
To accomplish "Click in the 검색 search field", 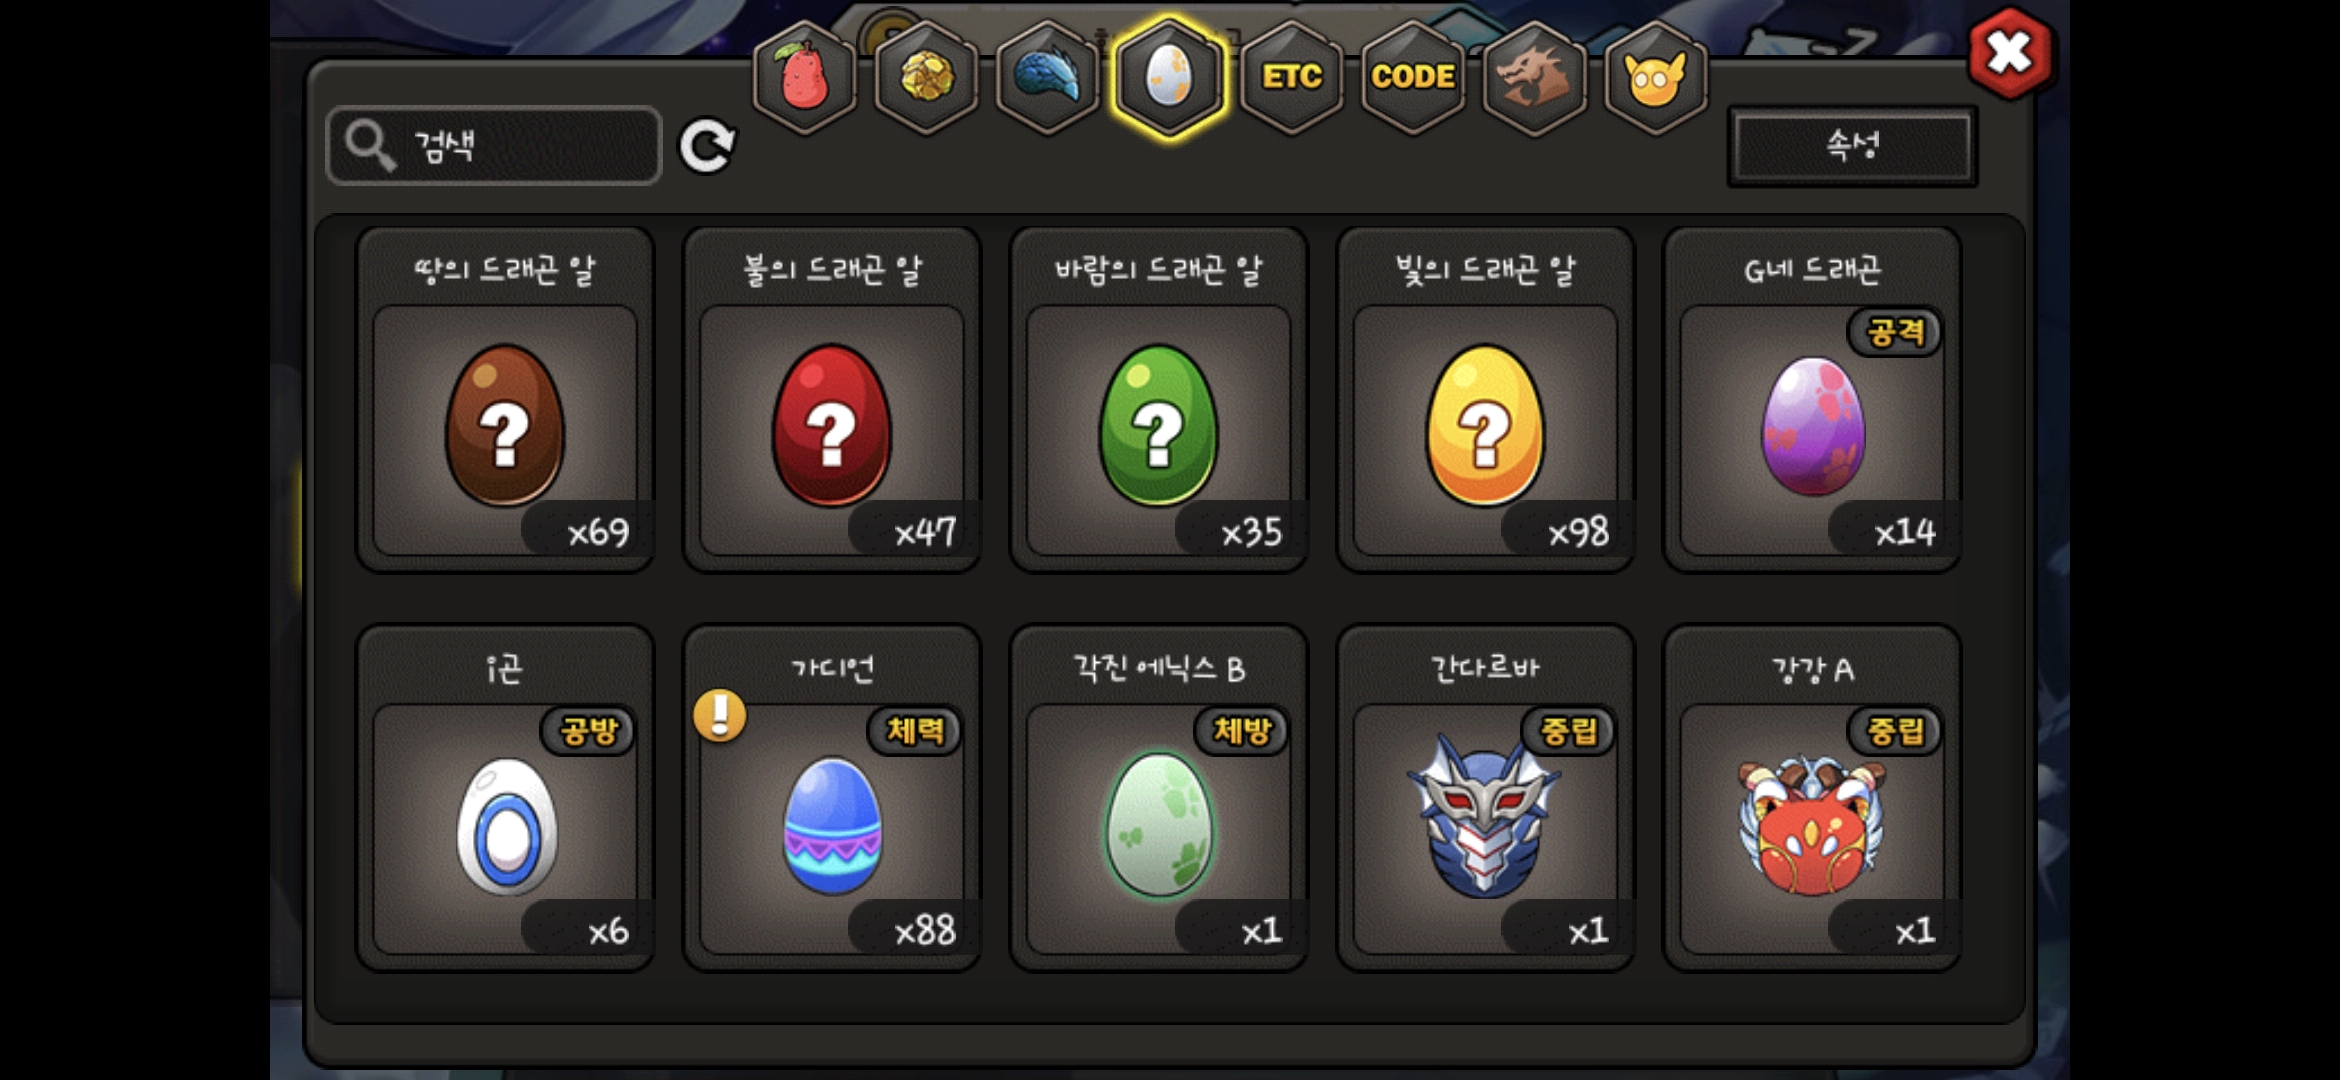I will [x=494, y=146].
